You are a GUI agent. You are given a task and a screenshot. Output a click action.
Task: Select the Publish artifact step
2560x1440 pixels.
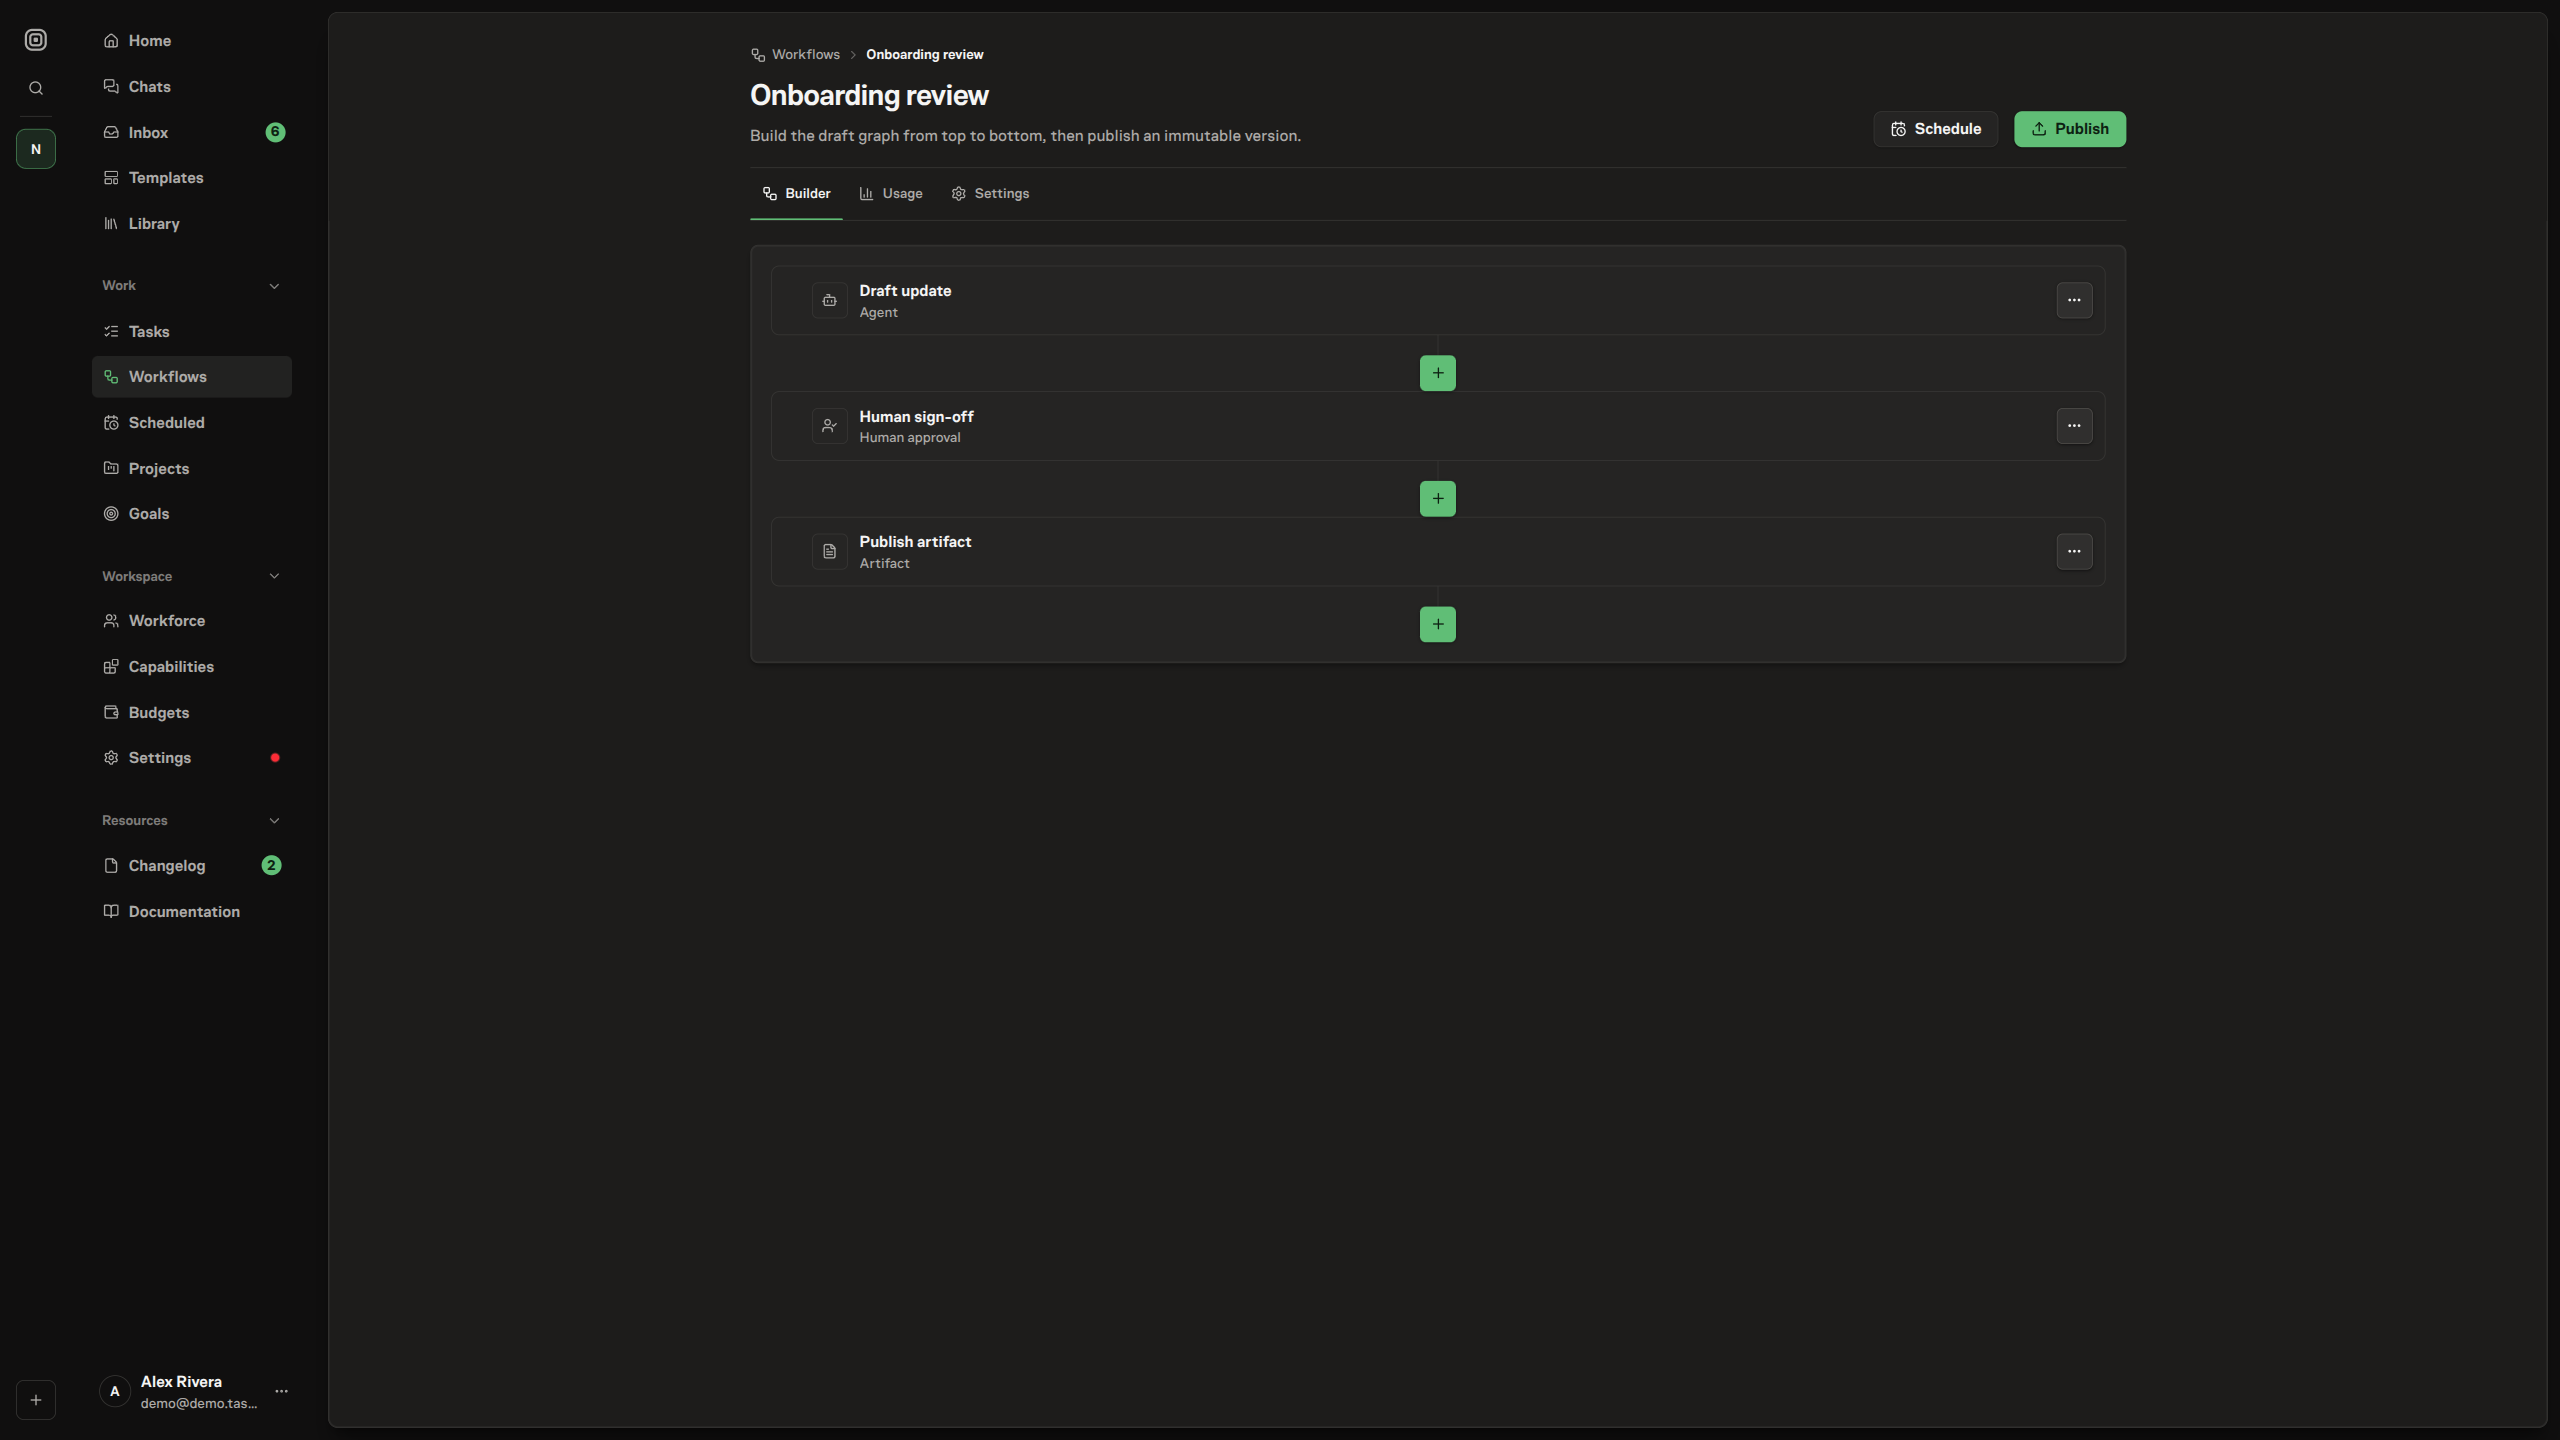pos(1437,552)
